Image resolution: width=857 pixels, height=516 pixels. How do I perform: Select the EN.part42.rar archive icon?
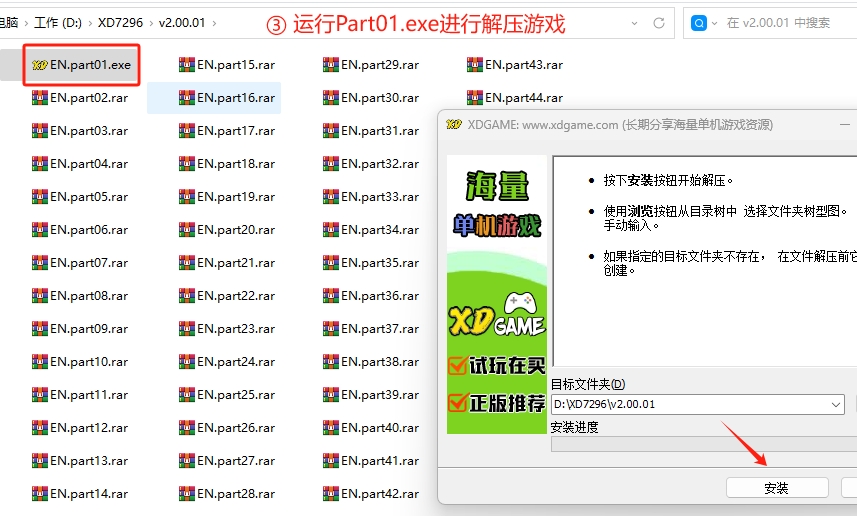331,494
